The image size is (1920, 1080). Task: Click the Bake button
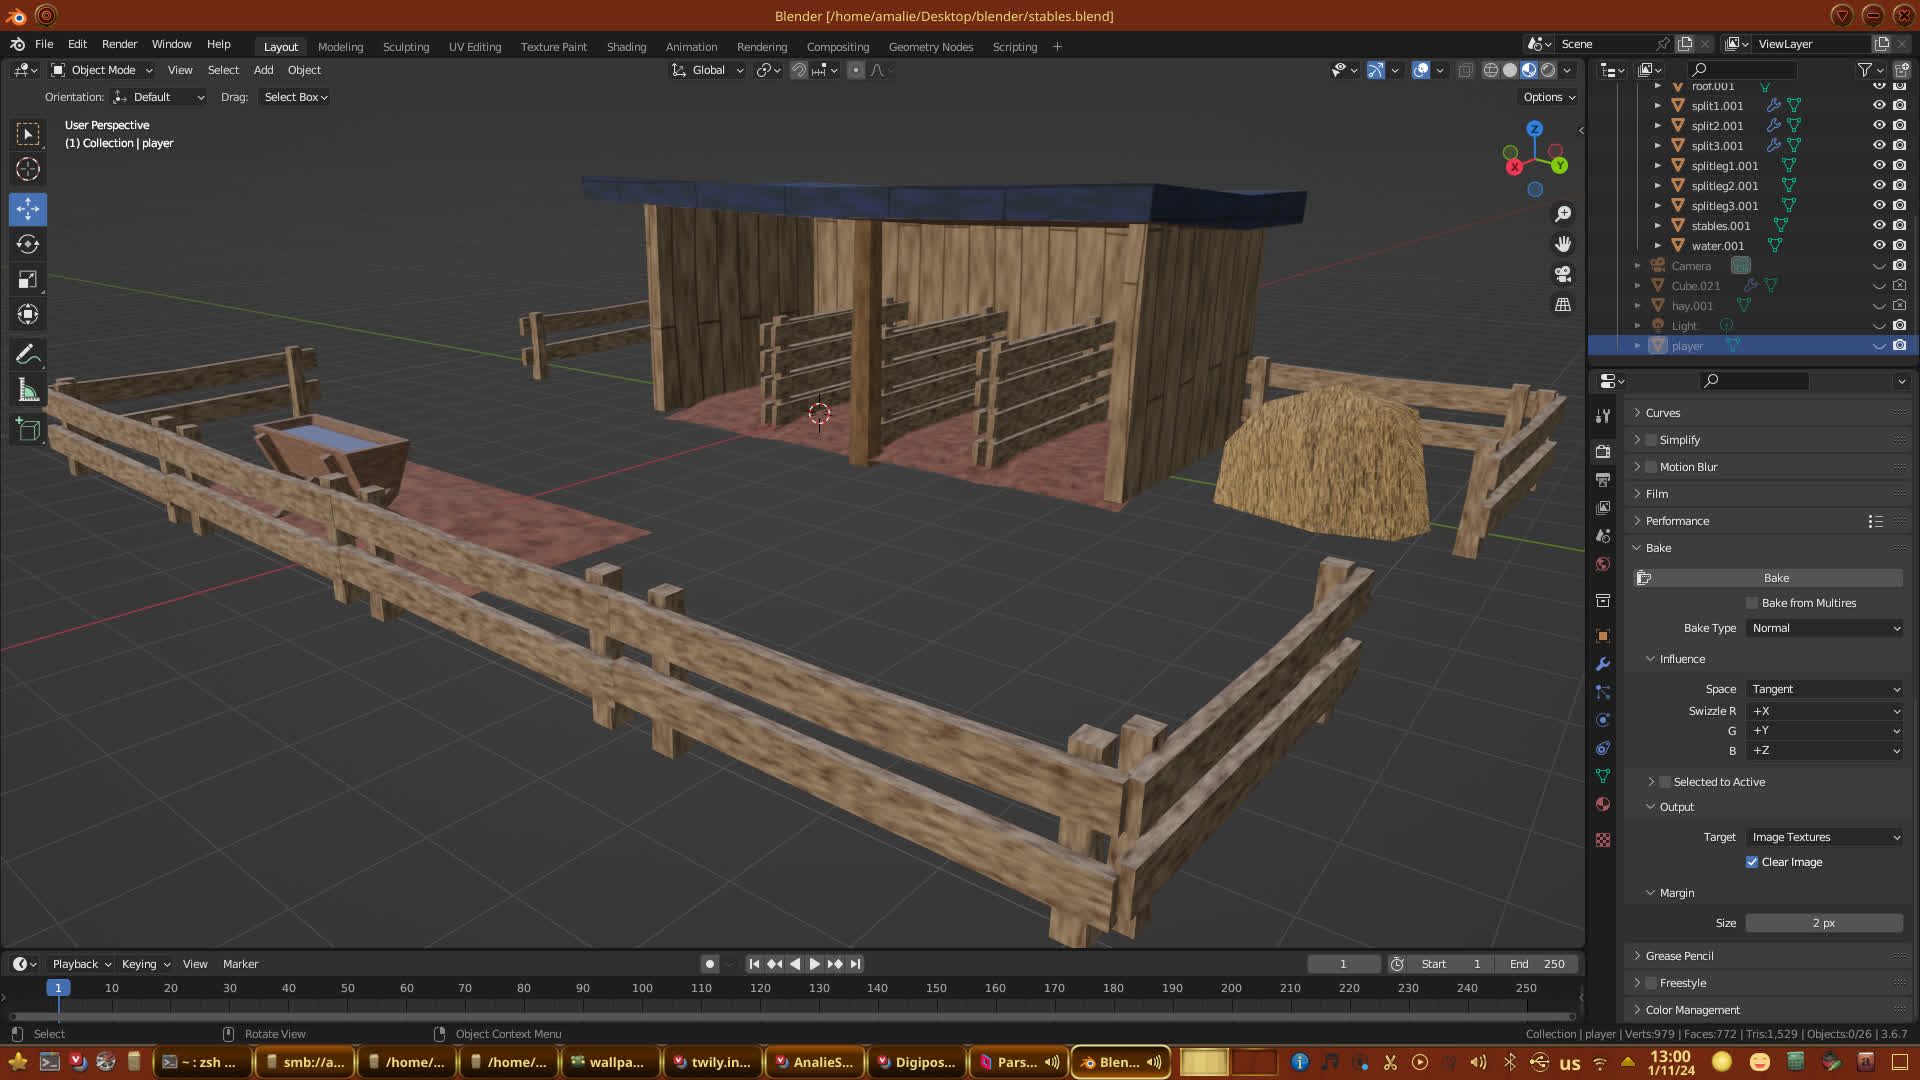coord(1776,578)
